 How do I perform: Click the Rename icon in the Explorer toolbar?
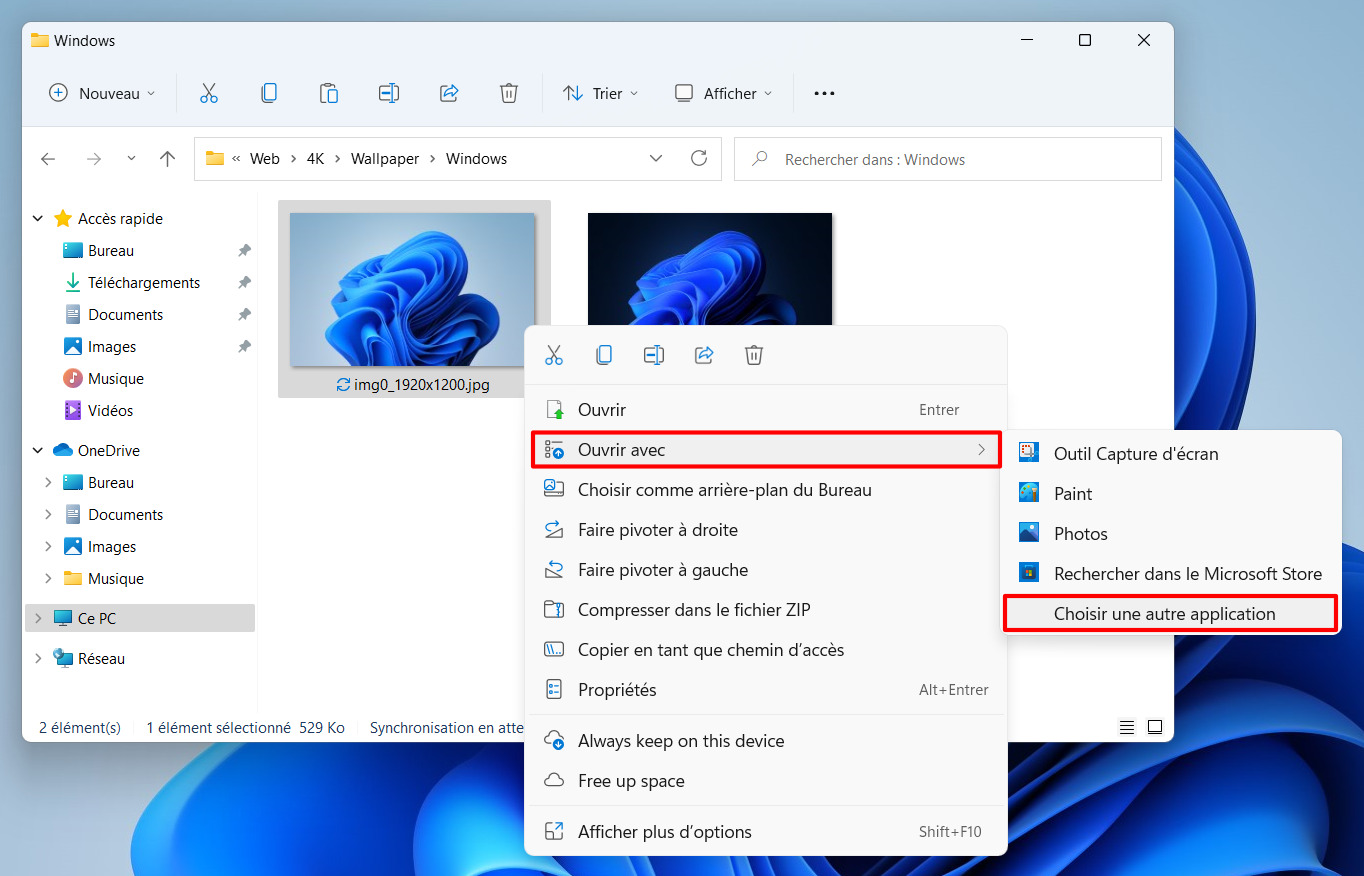coord(389,93)
